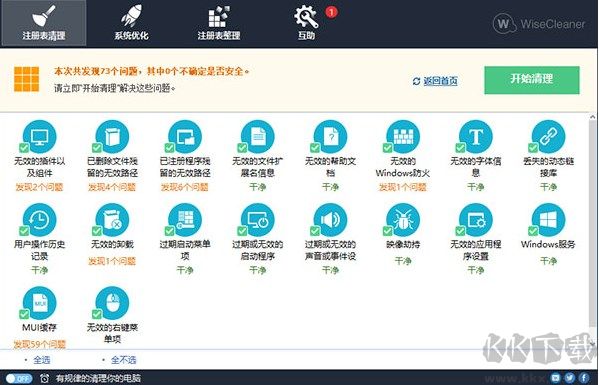599x385 pixels.
Task: Click the 无效的Windows防火 wall icon
Action: [403, 137]
